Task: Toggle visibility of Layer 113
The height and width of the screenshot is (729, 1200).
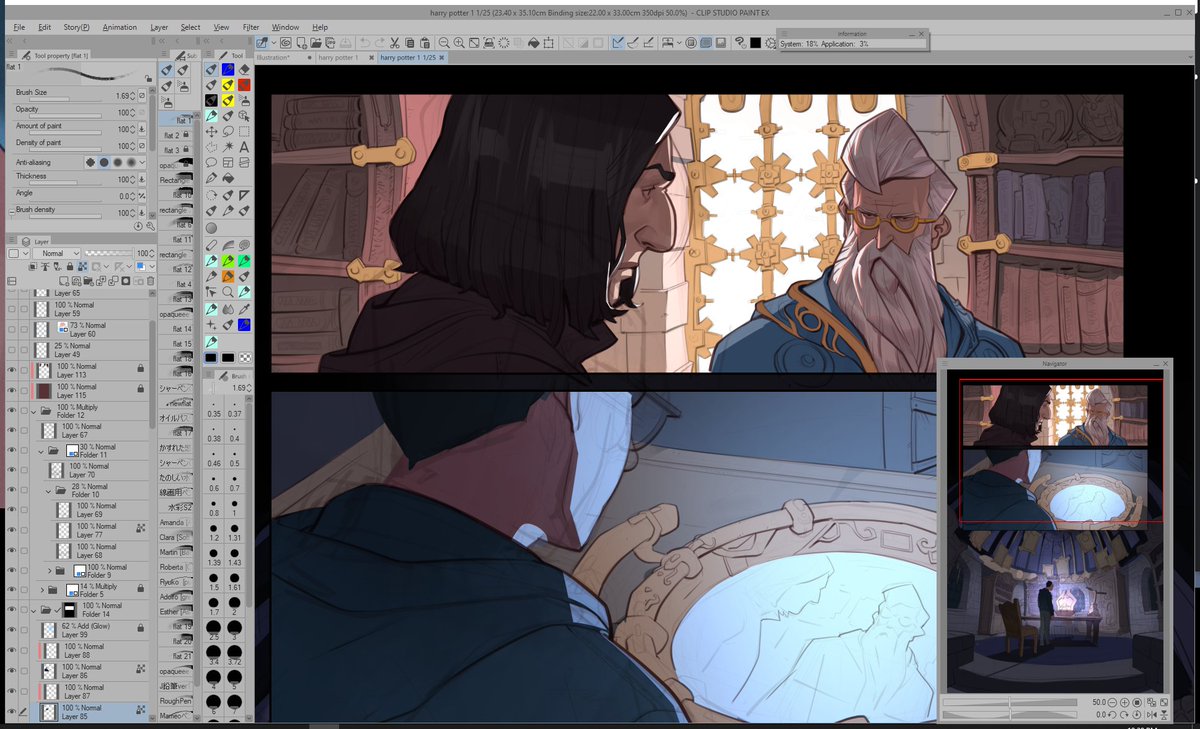Action: (11, 369)
